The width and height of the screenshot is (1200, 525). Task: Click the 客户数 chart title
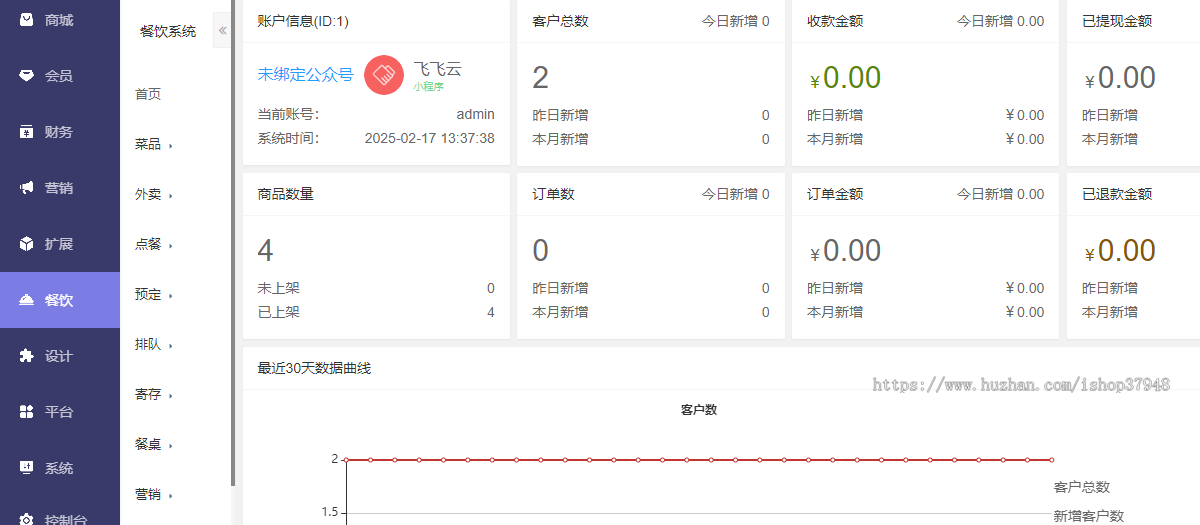click(699, 410)
